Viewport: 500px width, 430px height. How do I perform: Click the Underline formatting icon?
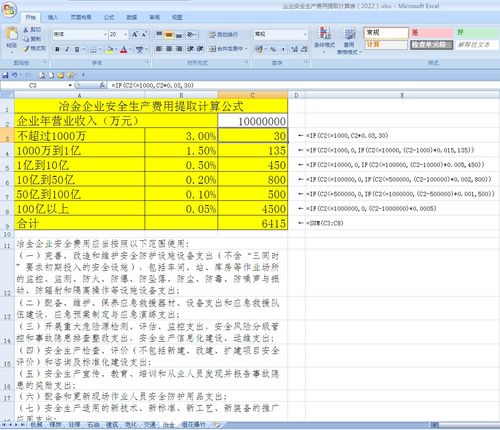coord(77,49)
